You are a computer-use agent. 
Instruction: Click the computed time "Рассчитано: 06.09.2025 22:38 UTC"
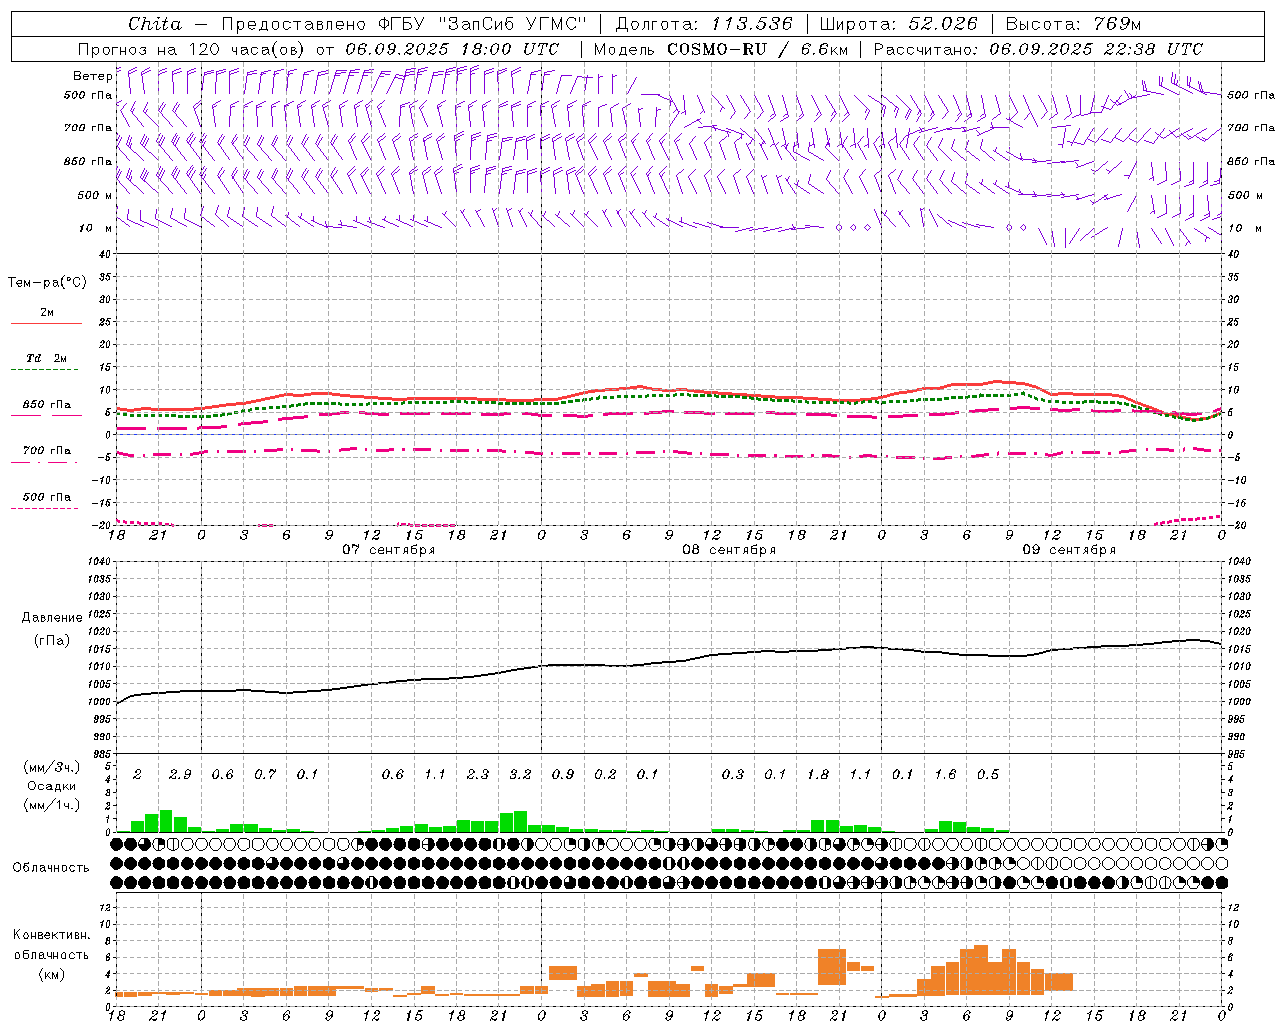tap(1038, 49)
